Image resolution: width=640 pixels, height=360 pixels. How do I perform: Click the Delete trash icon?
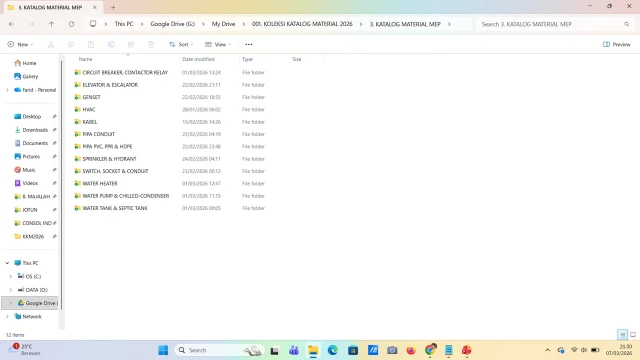(x=151, y=44)
